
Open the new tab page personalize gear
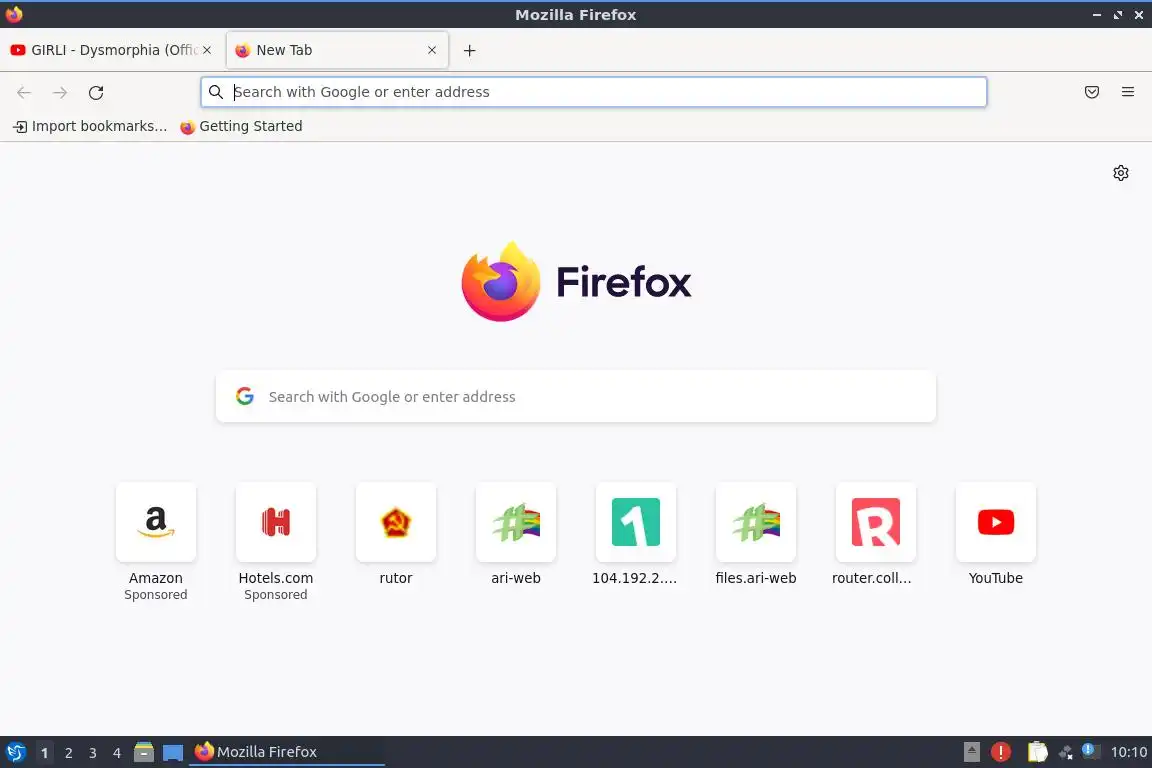[1120, 173]
